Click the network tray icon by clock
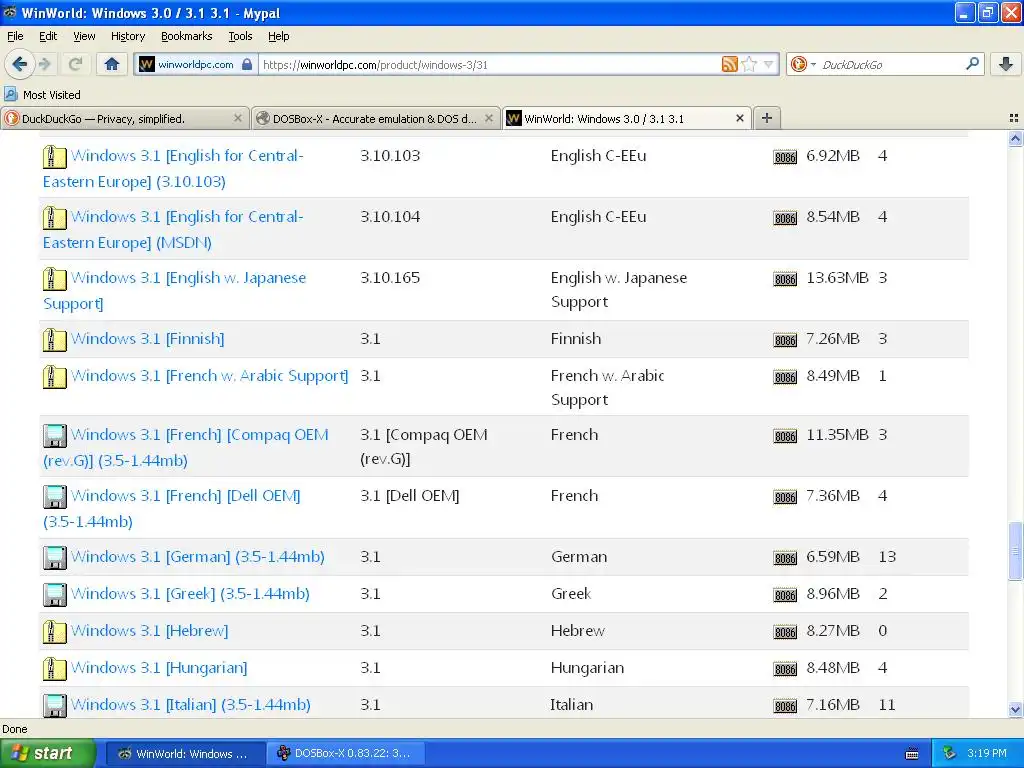The width and height of the screenshot is (1024, 768). click(950, 753)
